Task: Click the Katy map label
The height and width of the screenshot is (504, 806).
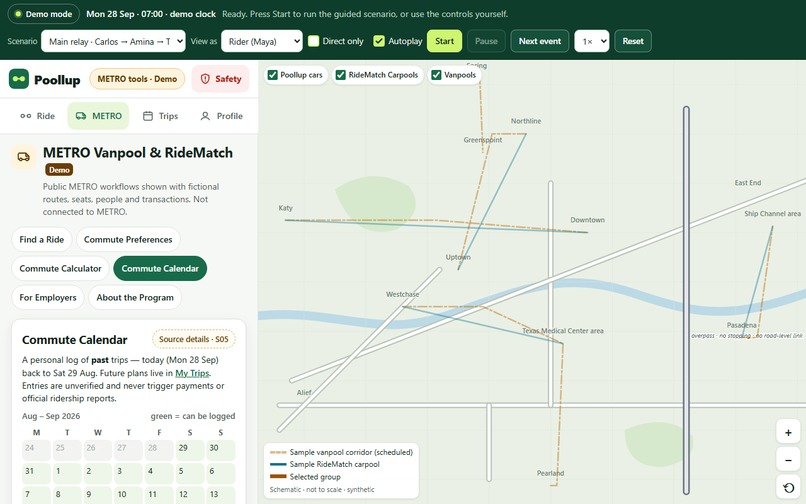Action: [x=285, y=208]
